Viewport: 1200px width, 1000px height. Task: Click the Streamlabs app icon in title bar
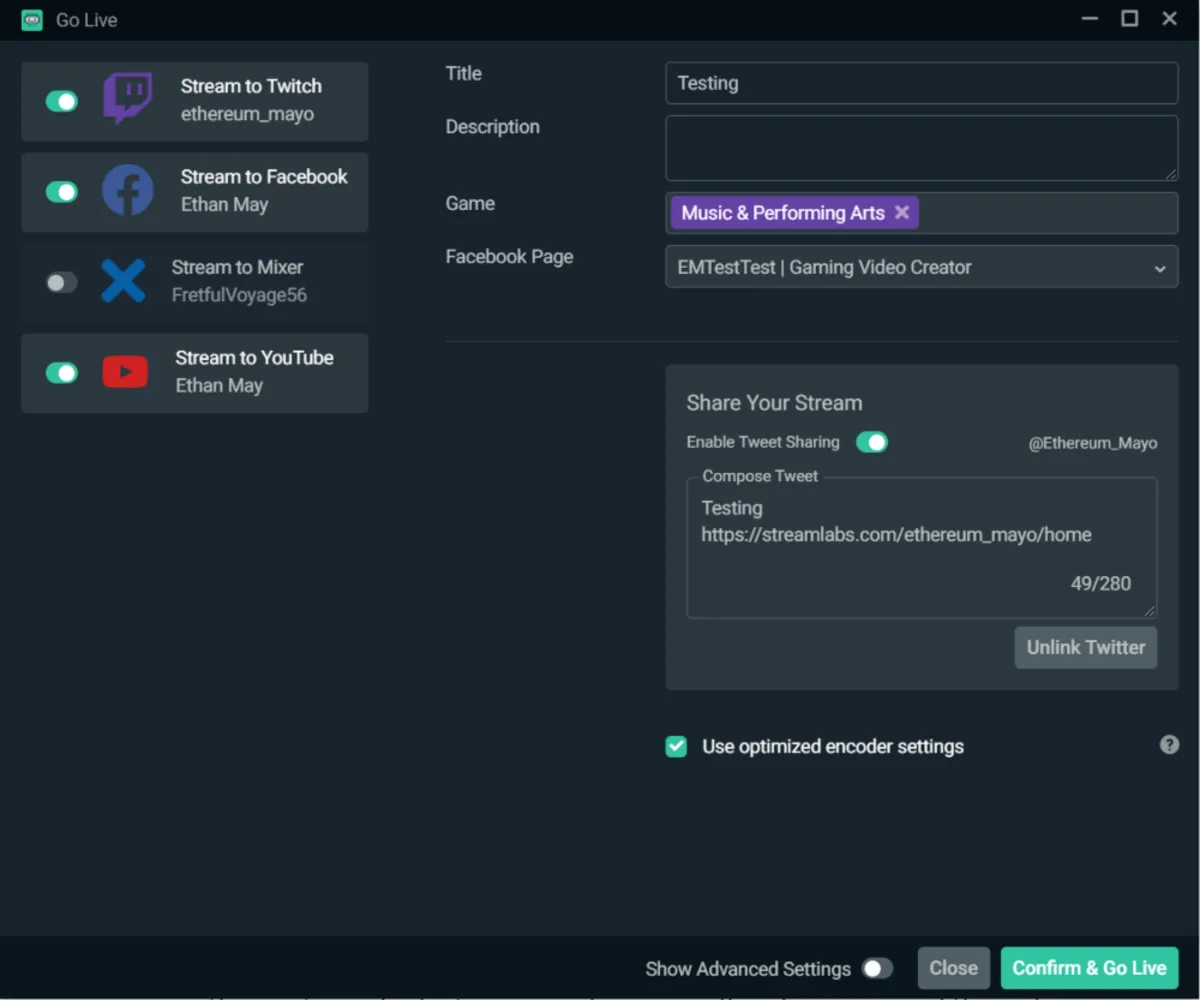tap(32, 20)
